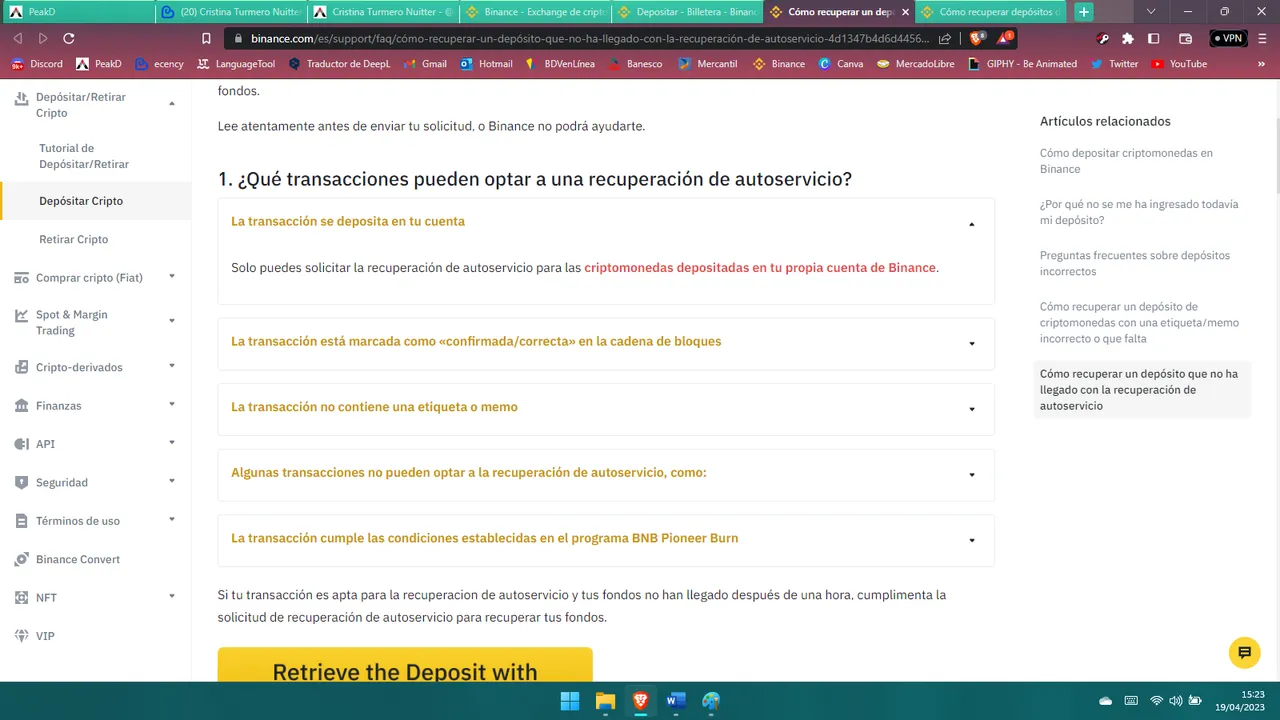
Task: Open the Brave main hamburger menu
Action: click(x=1262, y=38)
